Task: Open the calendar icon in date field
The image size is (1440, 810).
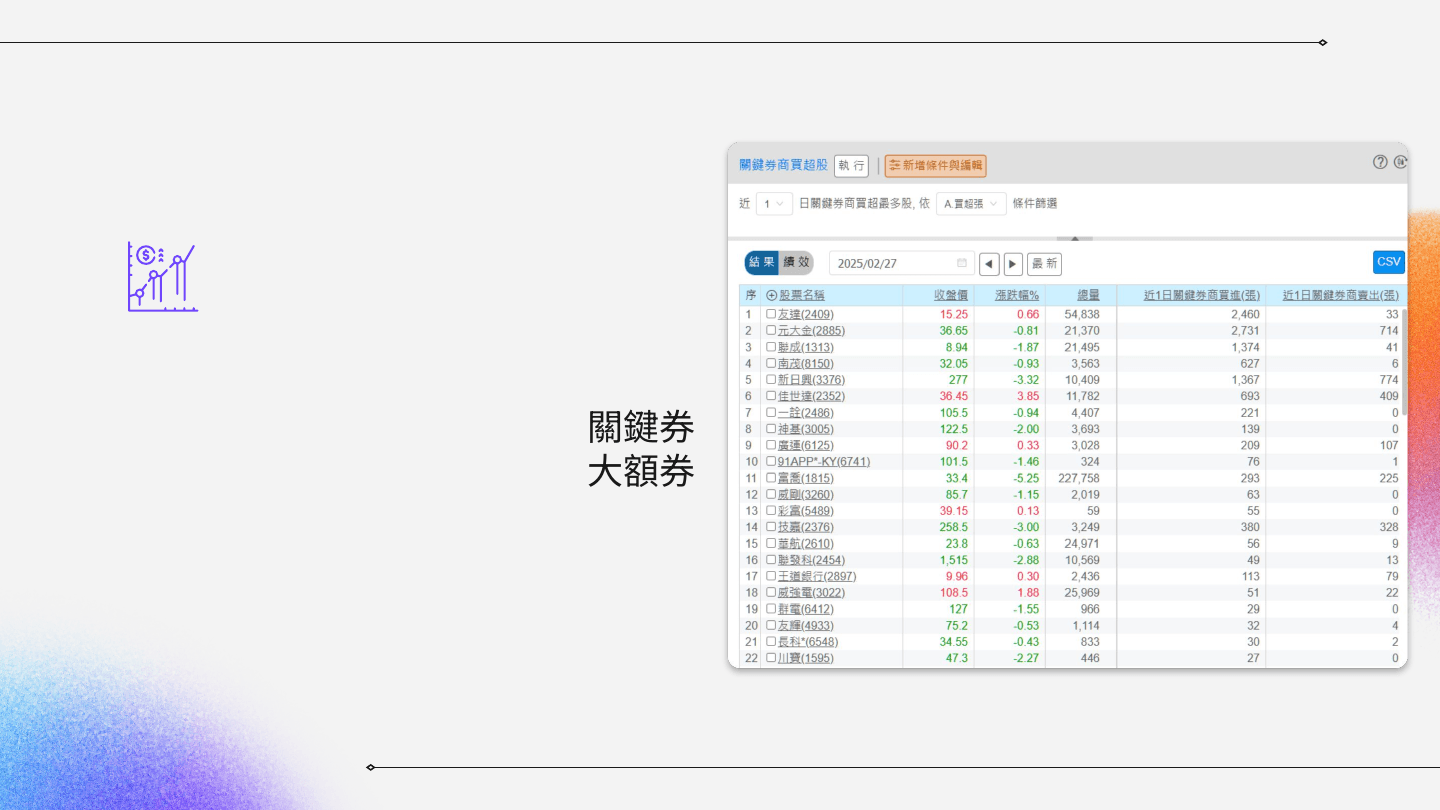Action: (x=962, y=264)
